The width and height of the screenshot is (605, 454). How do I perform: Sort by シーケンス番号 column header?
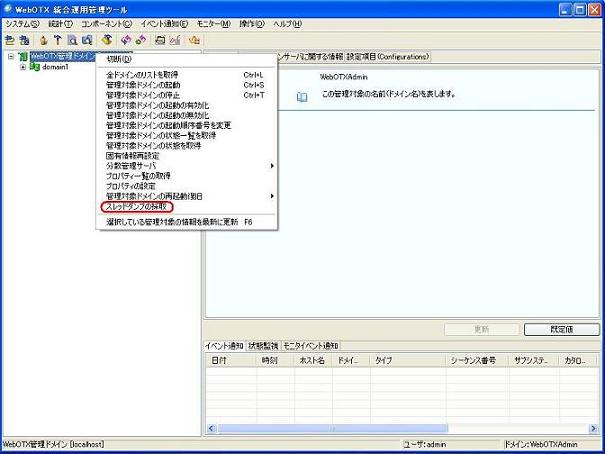click(x=478, y=361)
